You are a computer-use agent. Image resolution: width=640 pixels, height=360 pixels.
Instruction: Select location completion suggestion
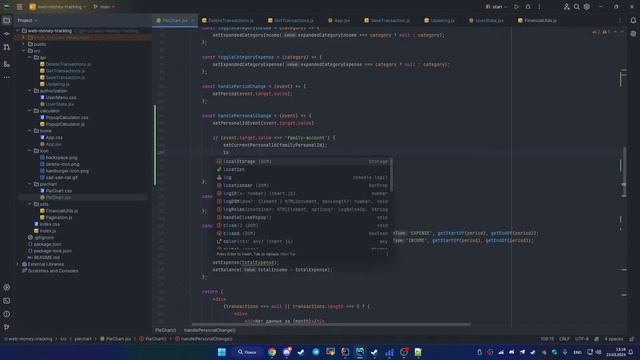pyautogui.click(x=302, y=169)
